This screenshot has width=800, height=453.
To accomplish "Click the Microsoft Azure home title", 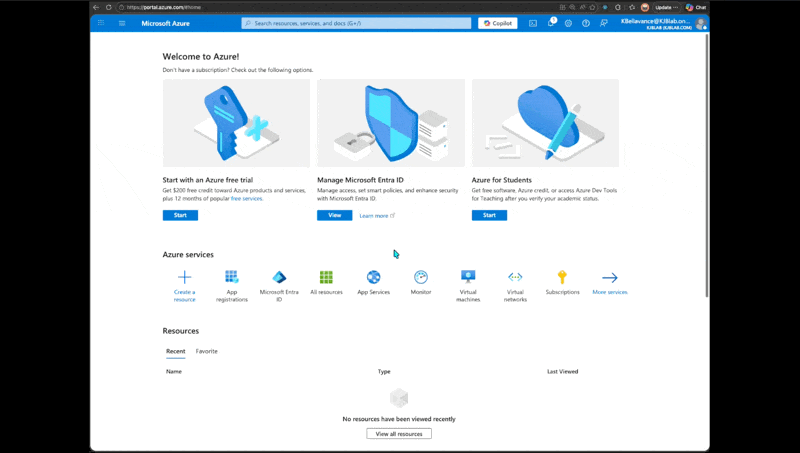I will pyautogui.click(x=165, y=23).
